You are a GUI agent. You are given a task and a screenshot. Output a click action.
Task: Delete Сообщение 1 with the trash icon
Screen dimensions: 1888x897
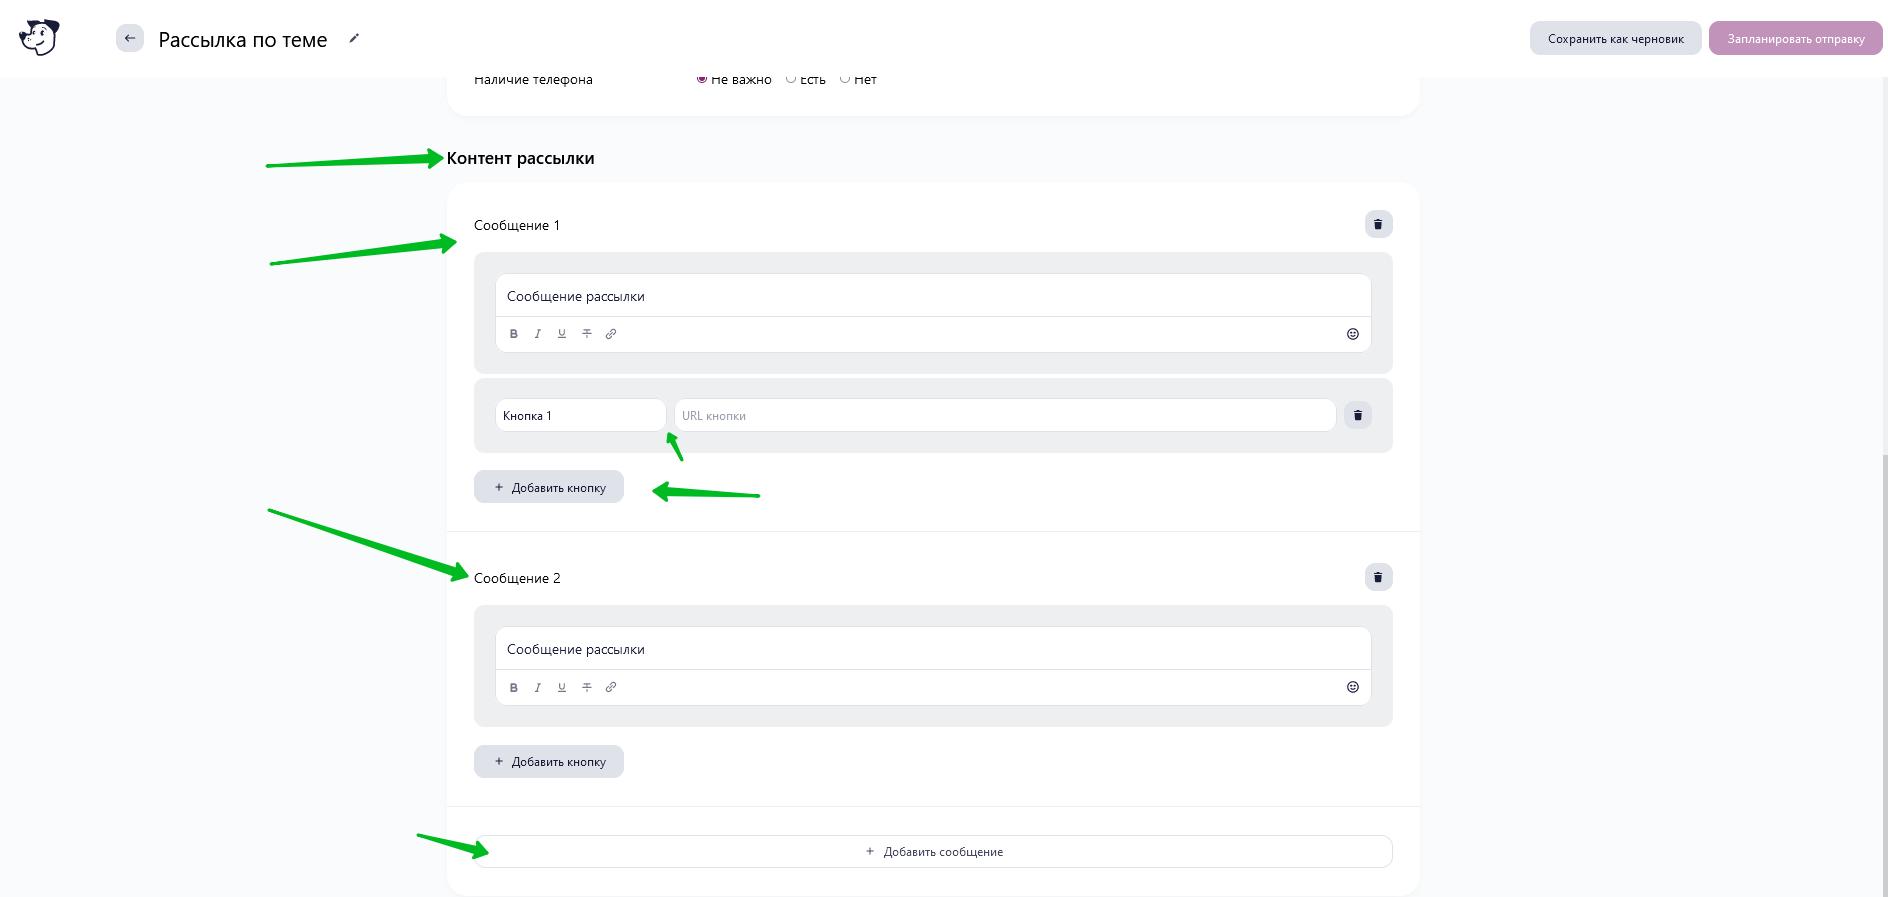tap(1378, 224)
